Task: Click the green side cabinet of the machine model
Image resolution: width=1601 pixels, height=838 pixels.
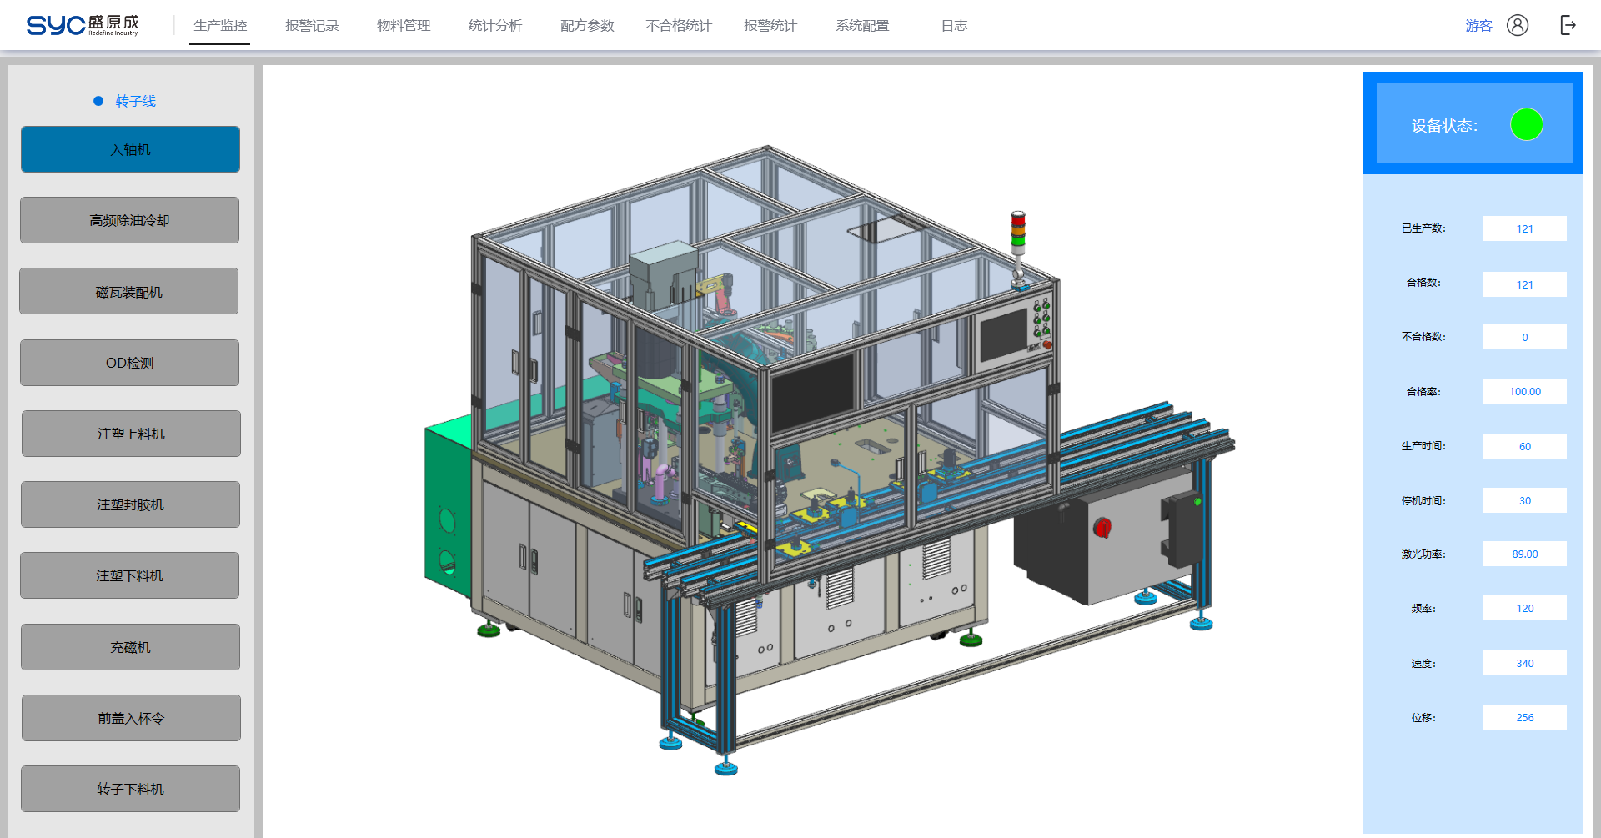Action: (x=447, y=507)
